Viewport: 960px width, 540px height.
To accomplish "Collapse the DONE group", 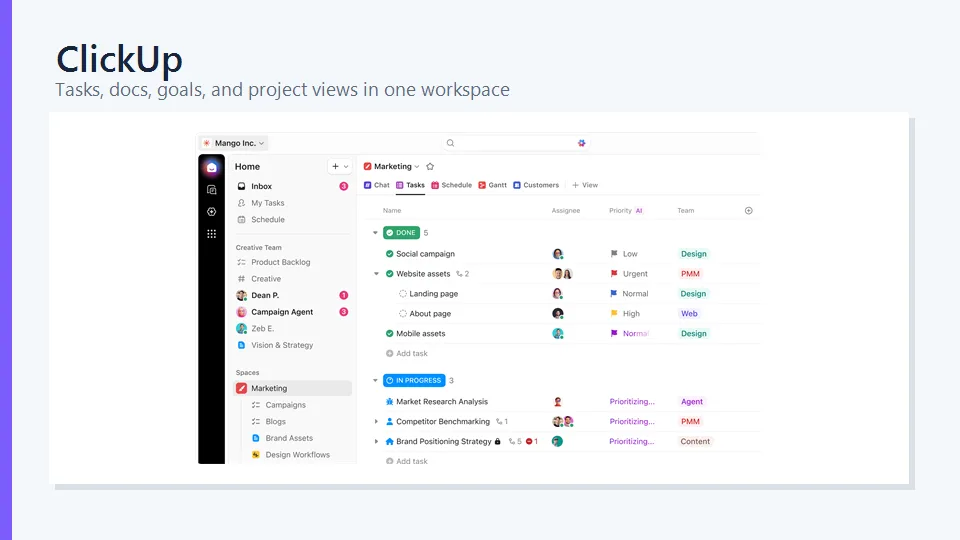I will point(375,233).
